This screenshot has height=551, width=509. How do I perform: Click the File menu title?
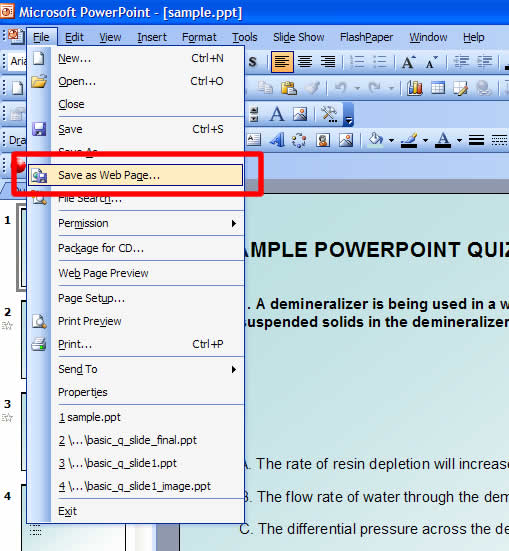(41, 37)
